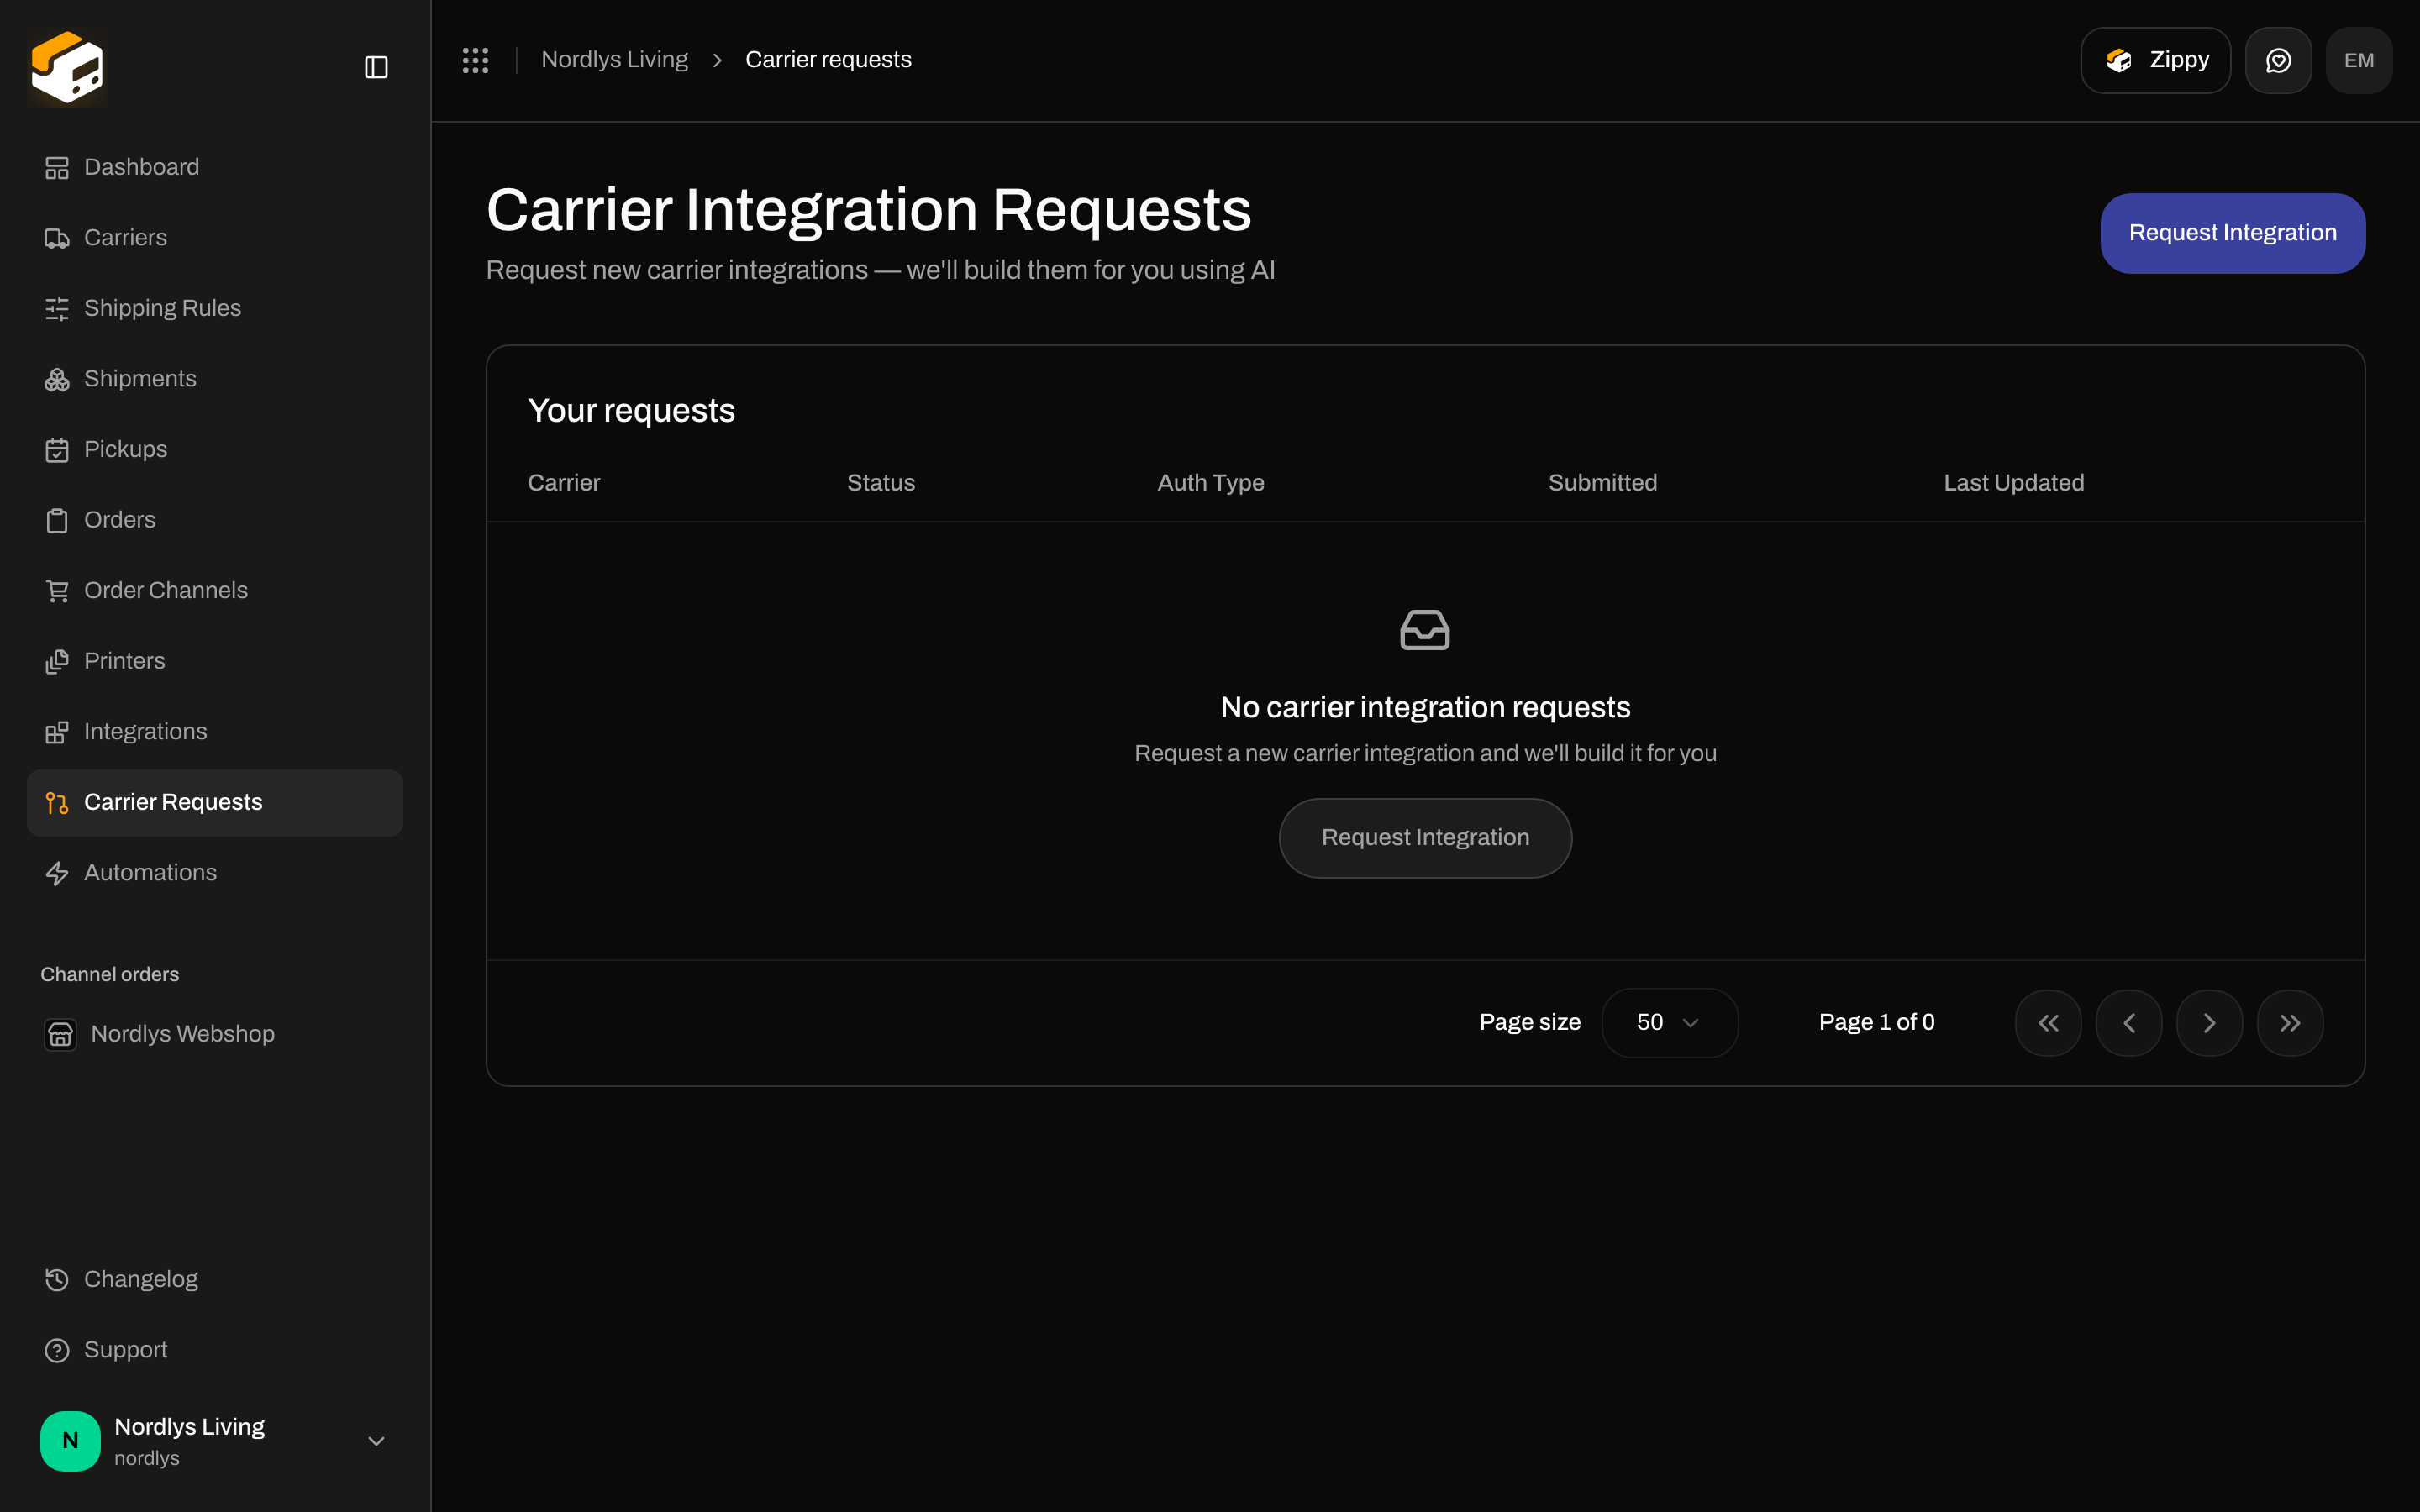Click the Page 1 of 0 indicator
This screenshot has width=2420, height=1512.
(1876, 1023)
